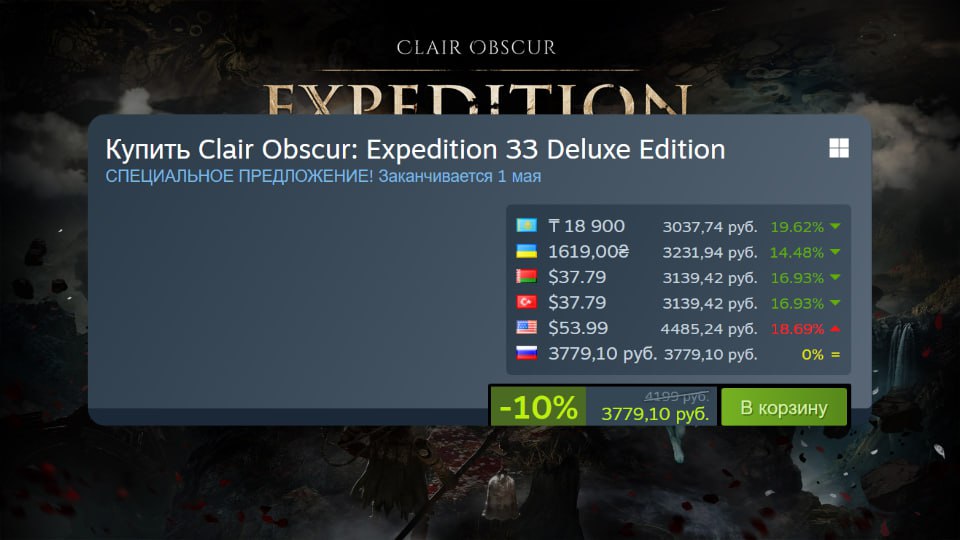Click the Windows platform icon
The height and width of the screenshot is (540, 960).
(x=839, y=148)
